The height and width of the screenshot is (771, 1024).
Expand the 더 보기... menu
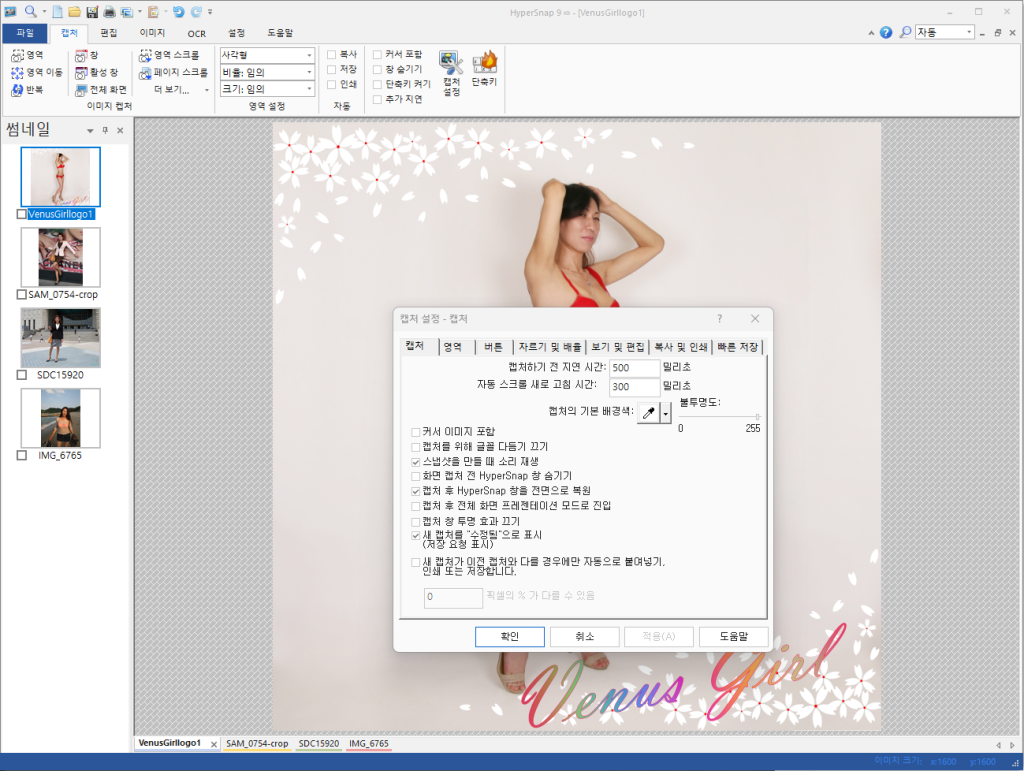pyautogui.click(x=182, y=89)
